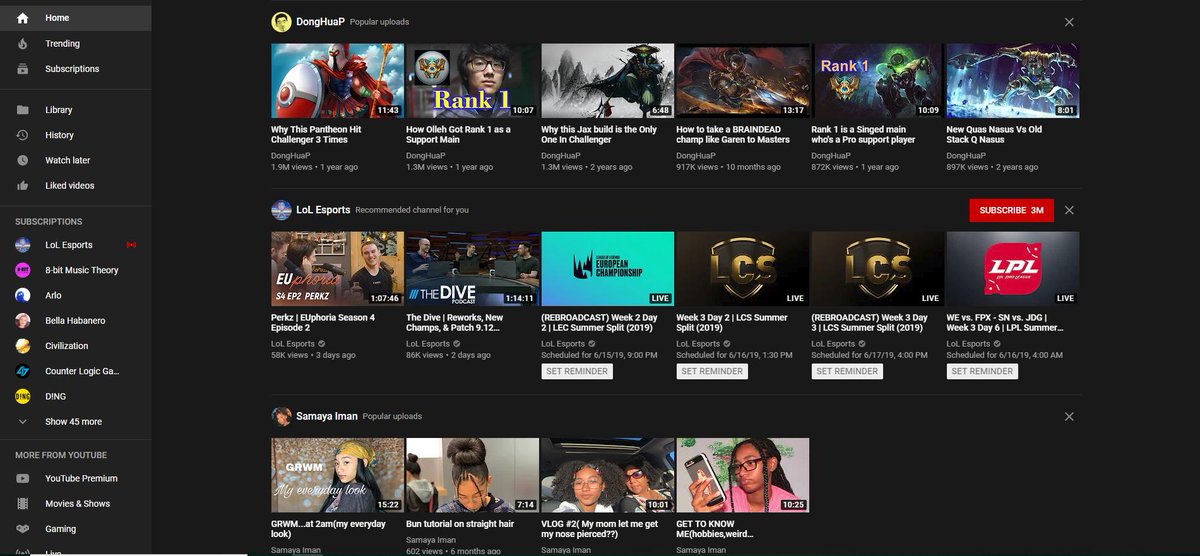Open Bun tutorial on straight hair thumbnail
Viewport: 1200px width, 556px height.
coord(472,475)
